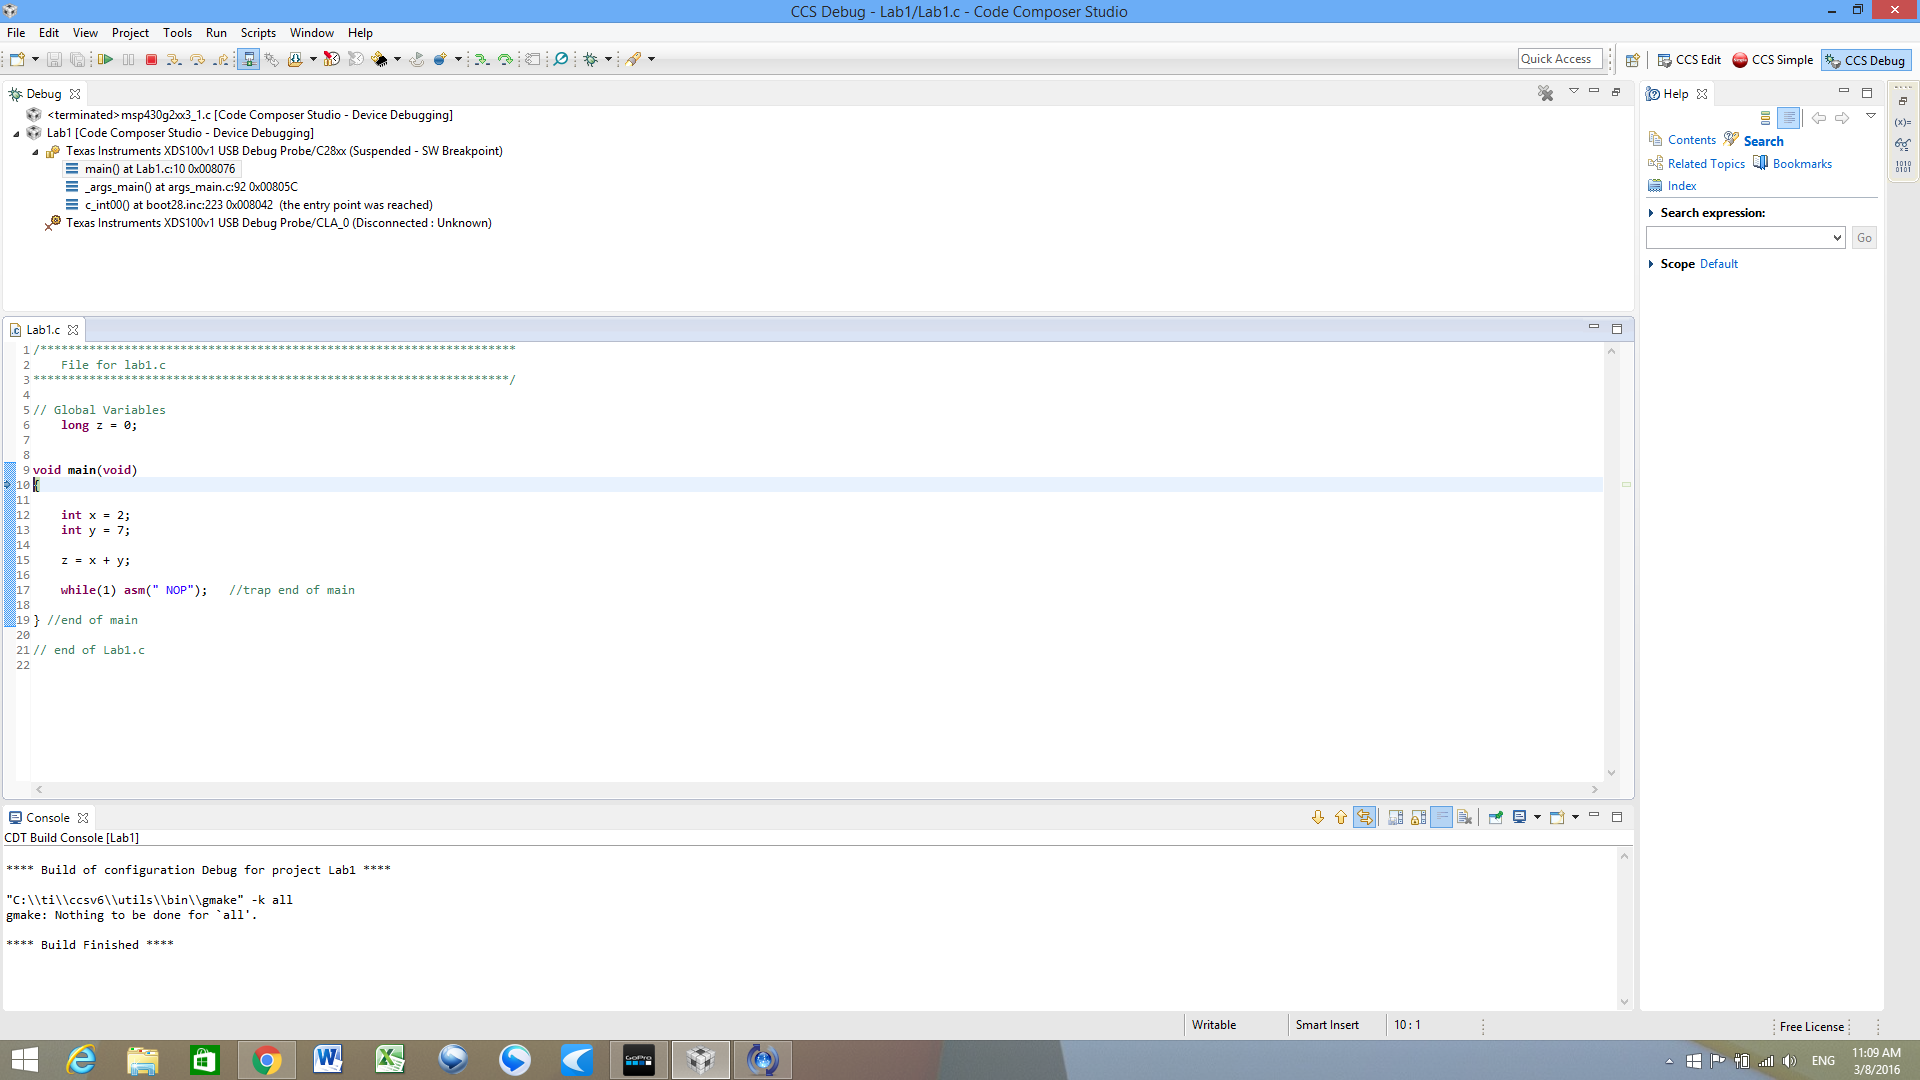Open the Run menu
The height and width of the screenshot is (1080, 1920).
coord(216,33)
